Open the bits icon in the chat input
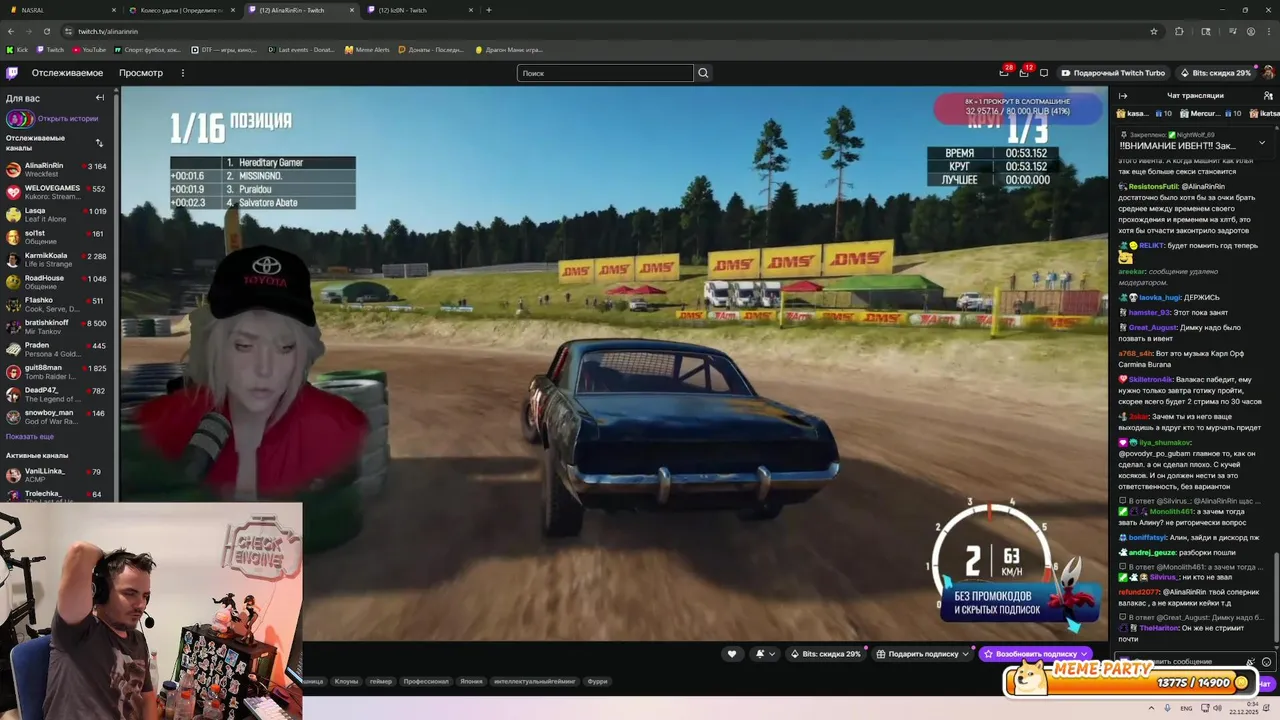The height and width of the screenshot is (720, 1280). point(1251,662)
